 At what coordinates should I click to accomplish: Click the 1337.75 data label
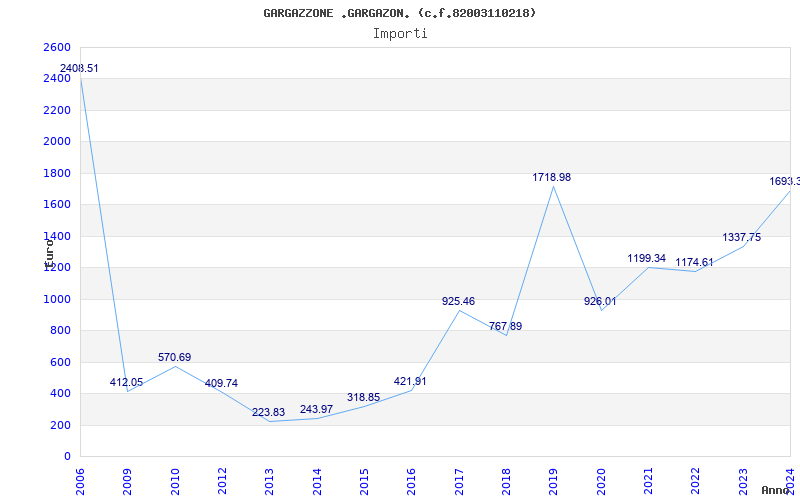(742, 237)
